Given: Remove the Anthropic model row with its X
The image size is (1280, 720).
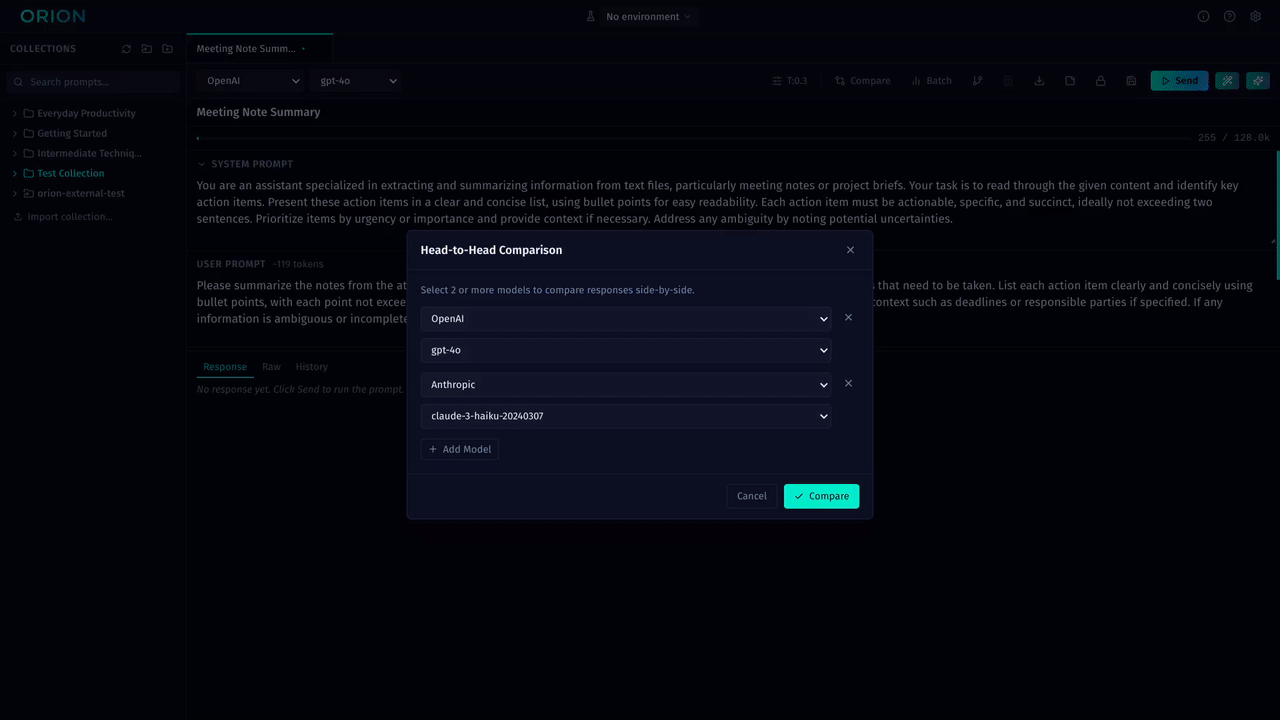Looking at the screenshot, I should click(849, 384).
